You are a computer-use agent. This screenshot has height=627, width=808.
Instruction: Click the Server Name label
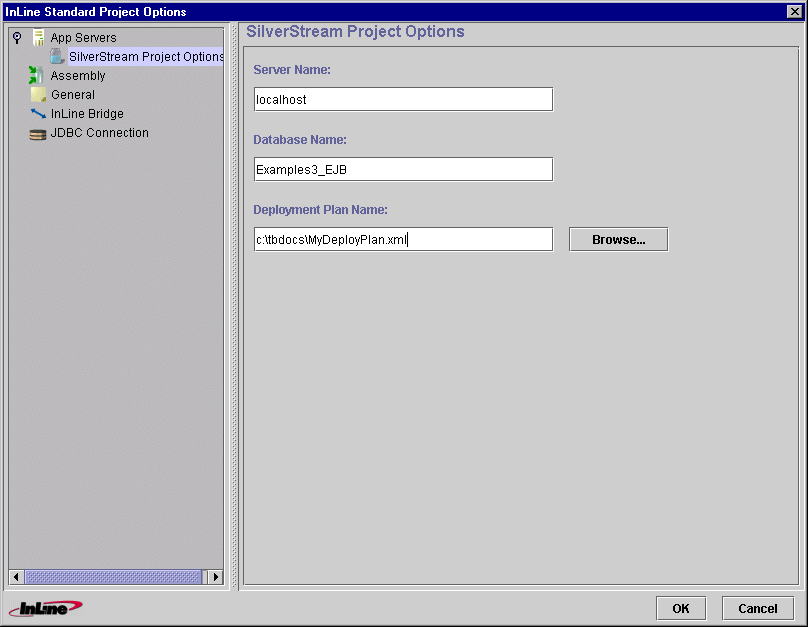tap(292, 70)
